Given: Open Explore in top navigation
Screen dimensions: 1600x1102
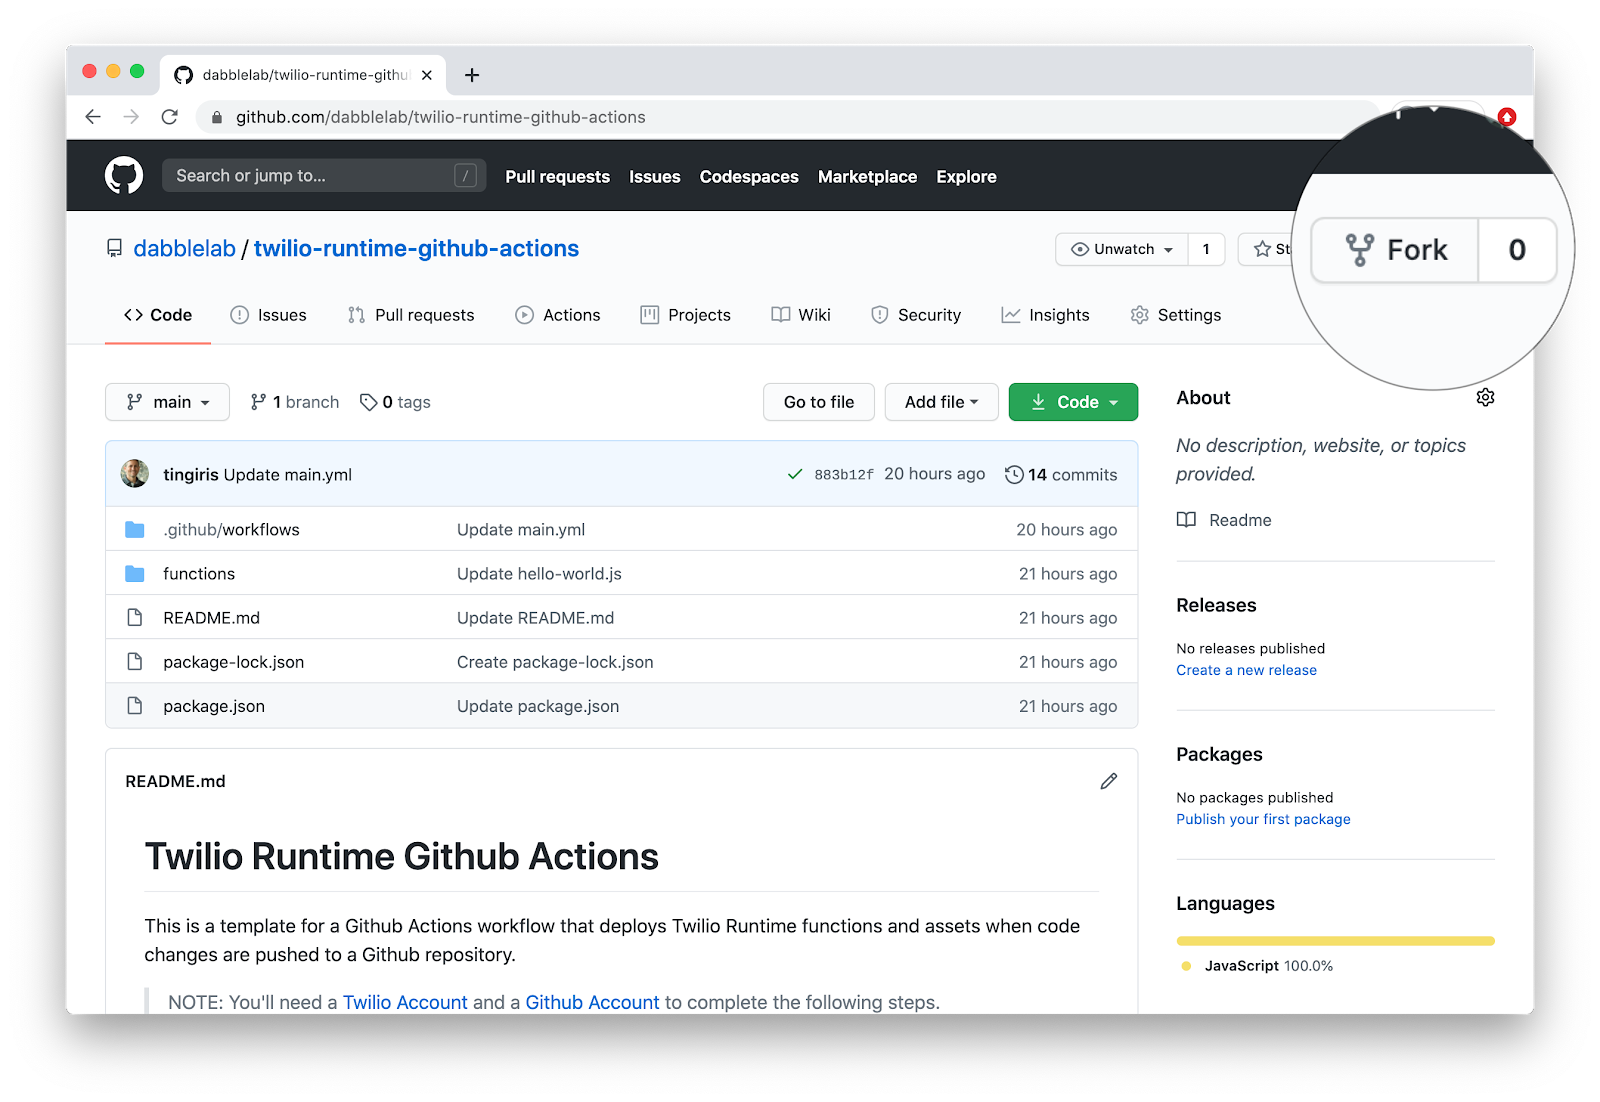Looking at the screenshot, I should [966, 176].
